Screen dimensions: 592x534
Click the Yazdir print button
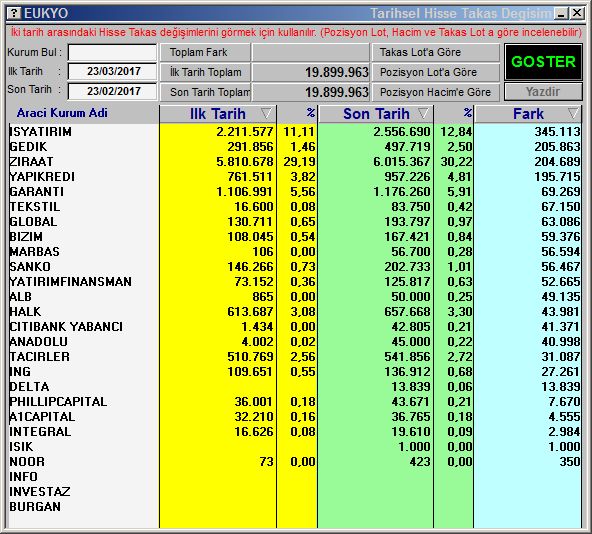click(x=543, y=91)
